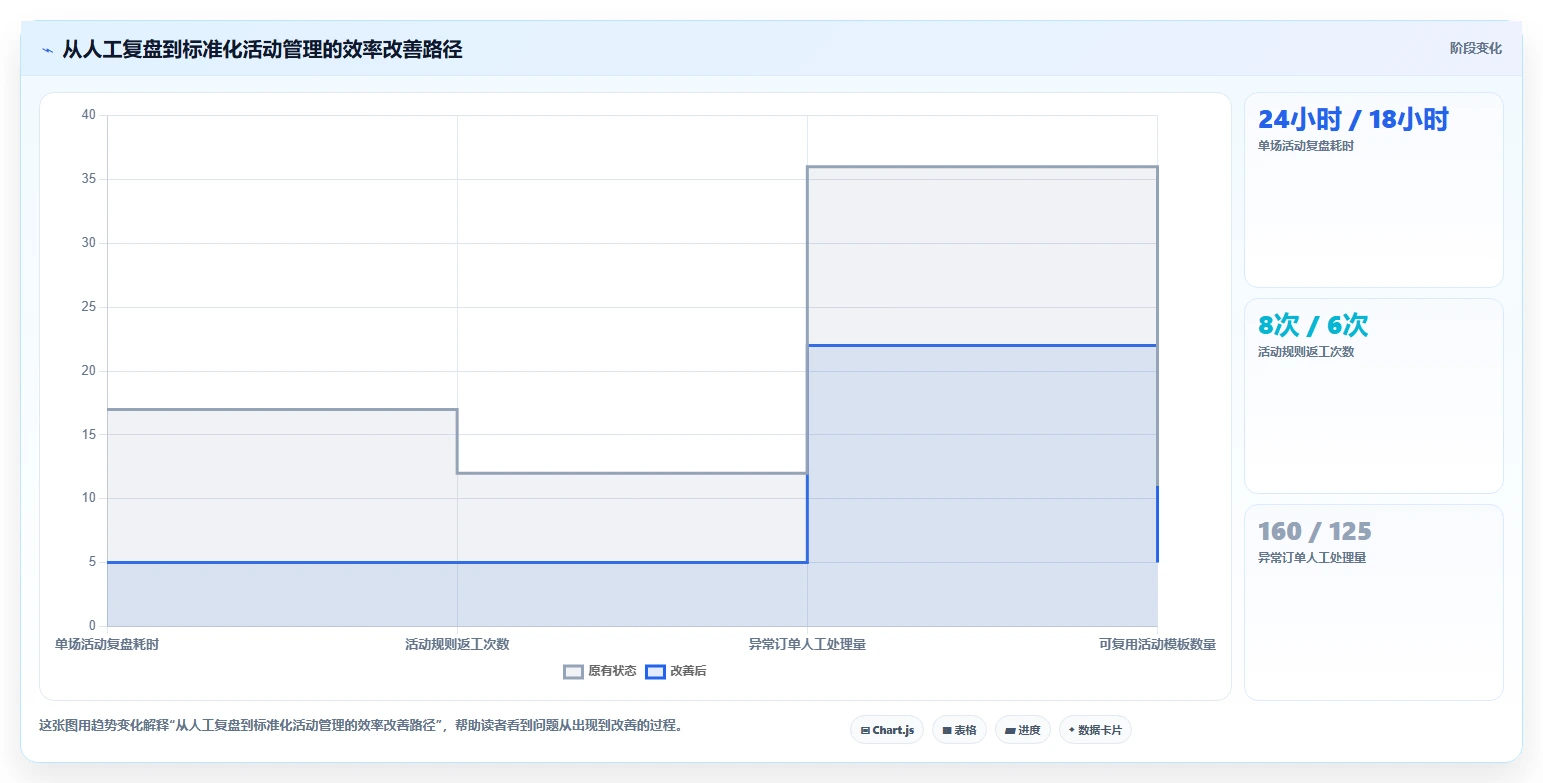Click the y-axis value 40
The height and width of the screenshot is (783, 1543).
(x=88, y=115)
